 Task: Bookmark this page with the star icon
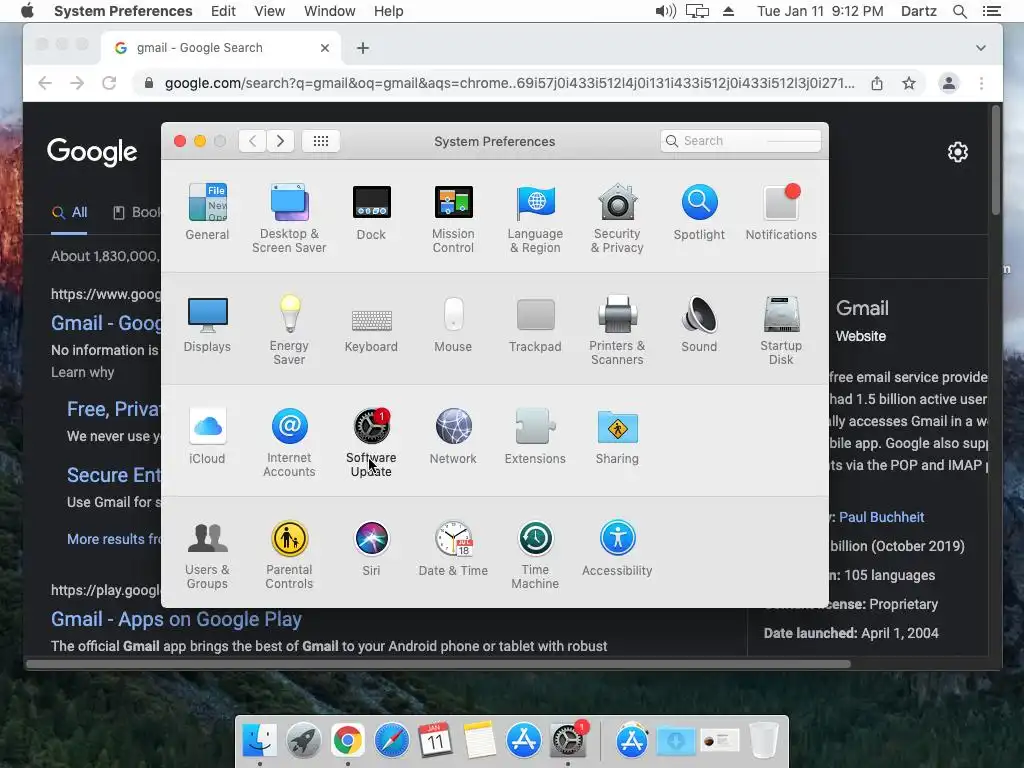(908, 83)
